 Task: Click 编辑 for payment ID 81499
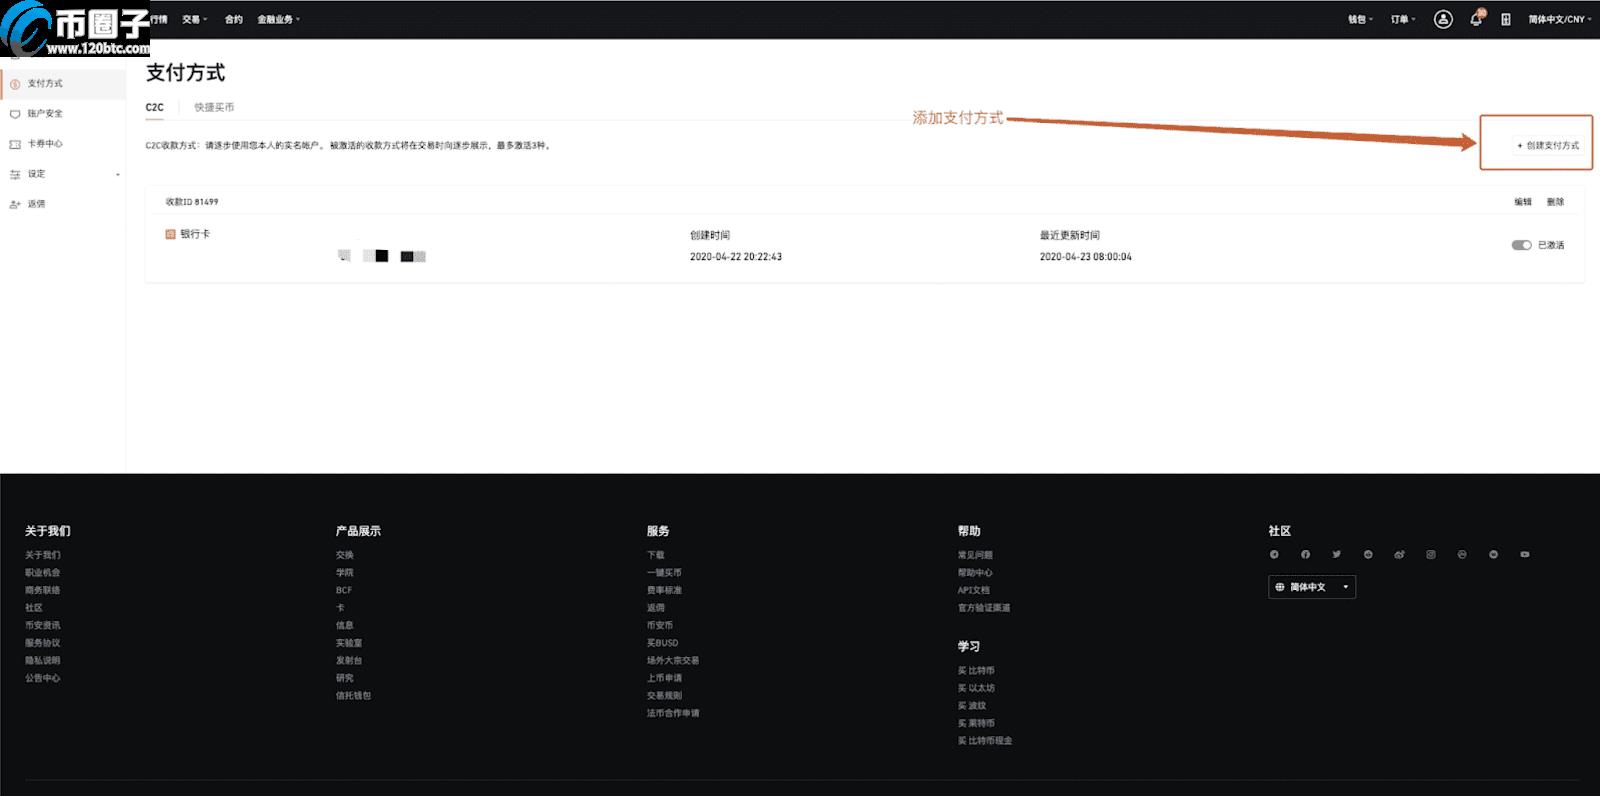click(x=1522, y=202)
